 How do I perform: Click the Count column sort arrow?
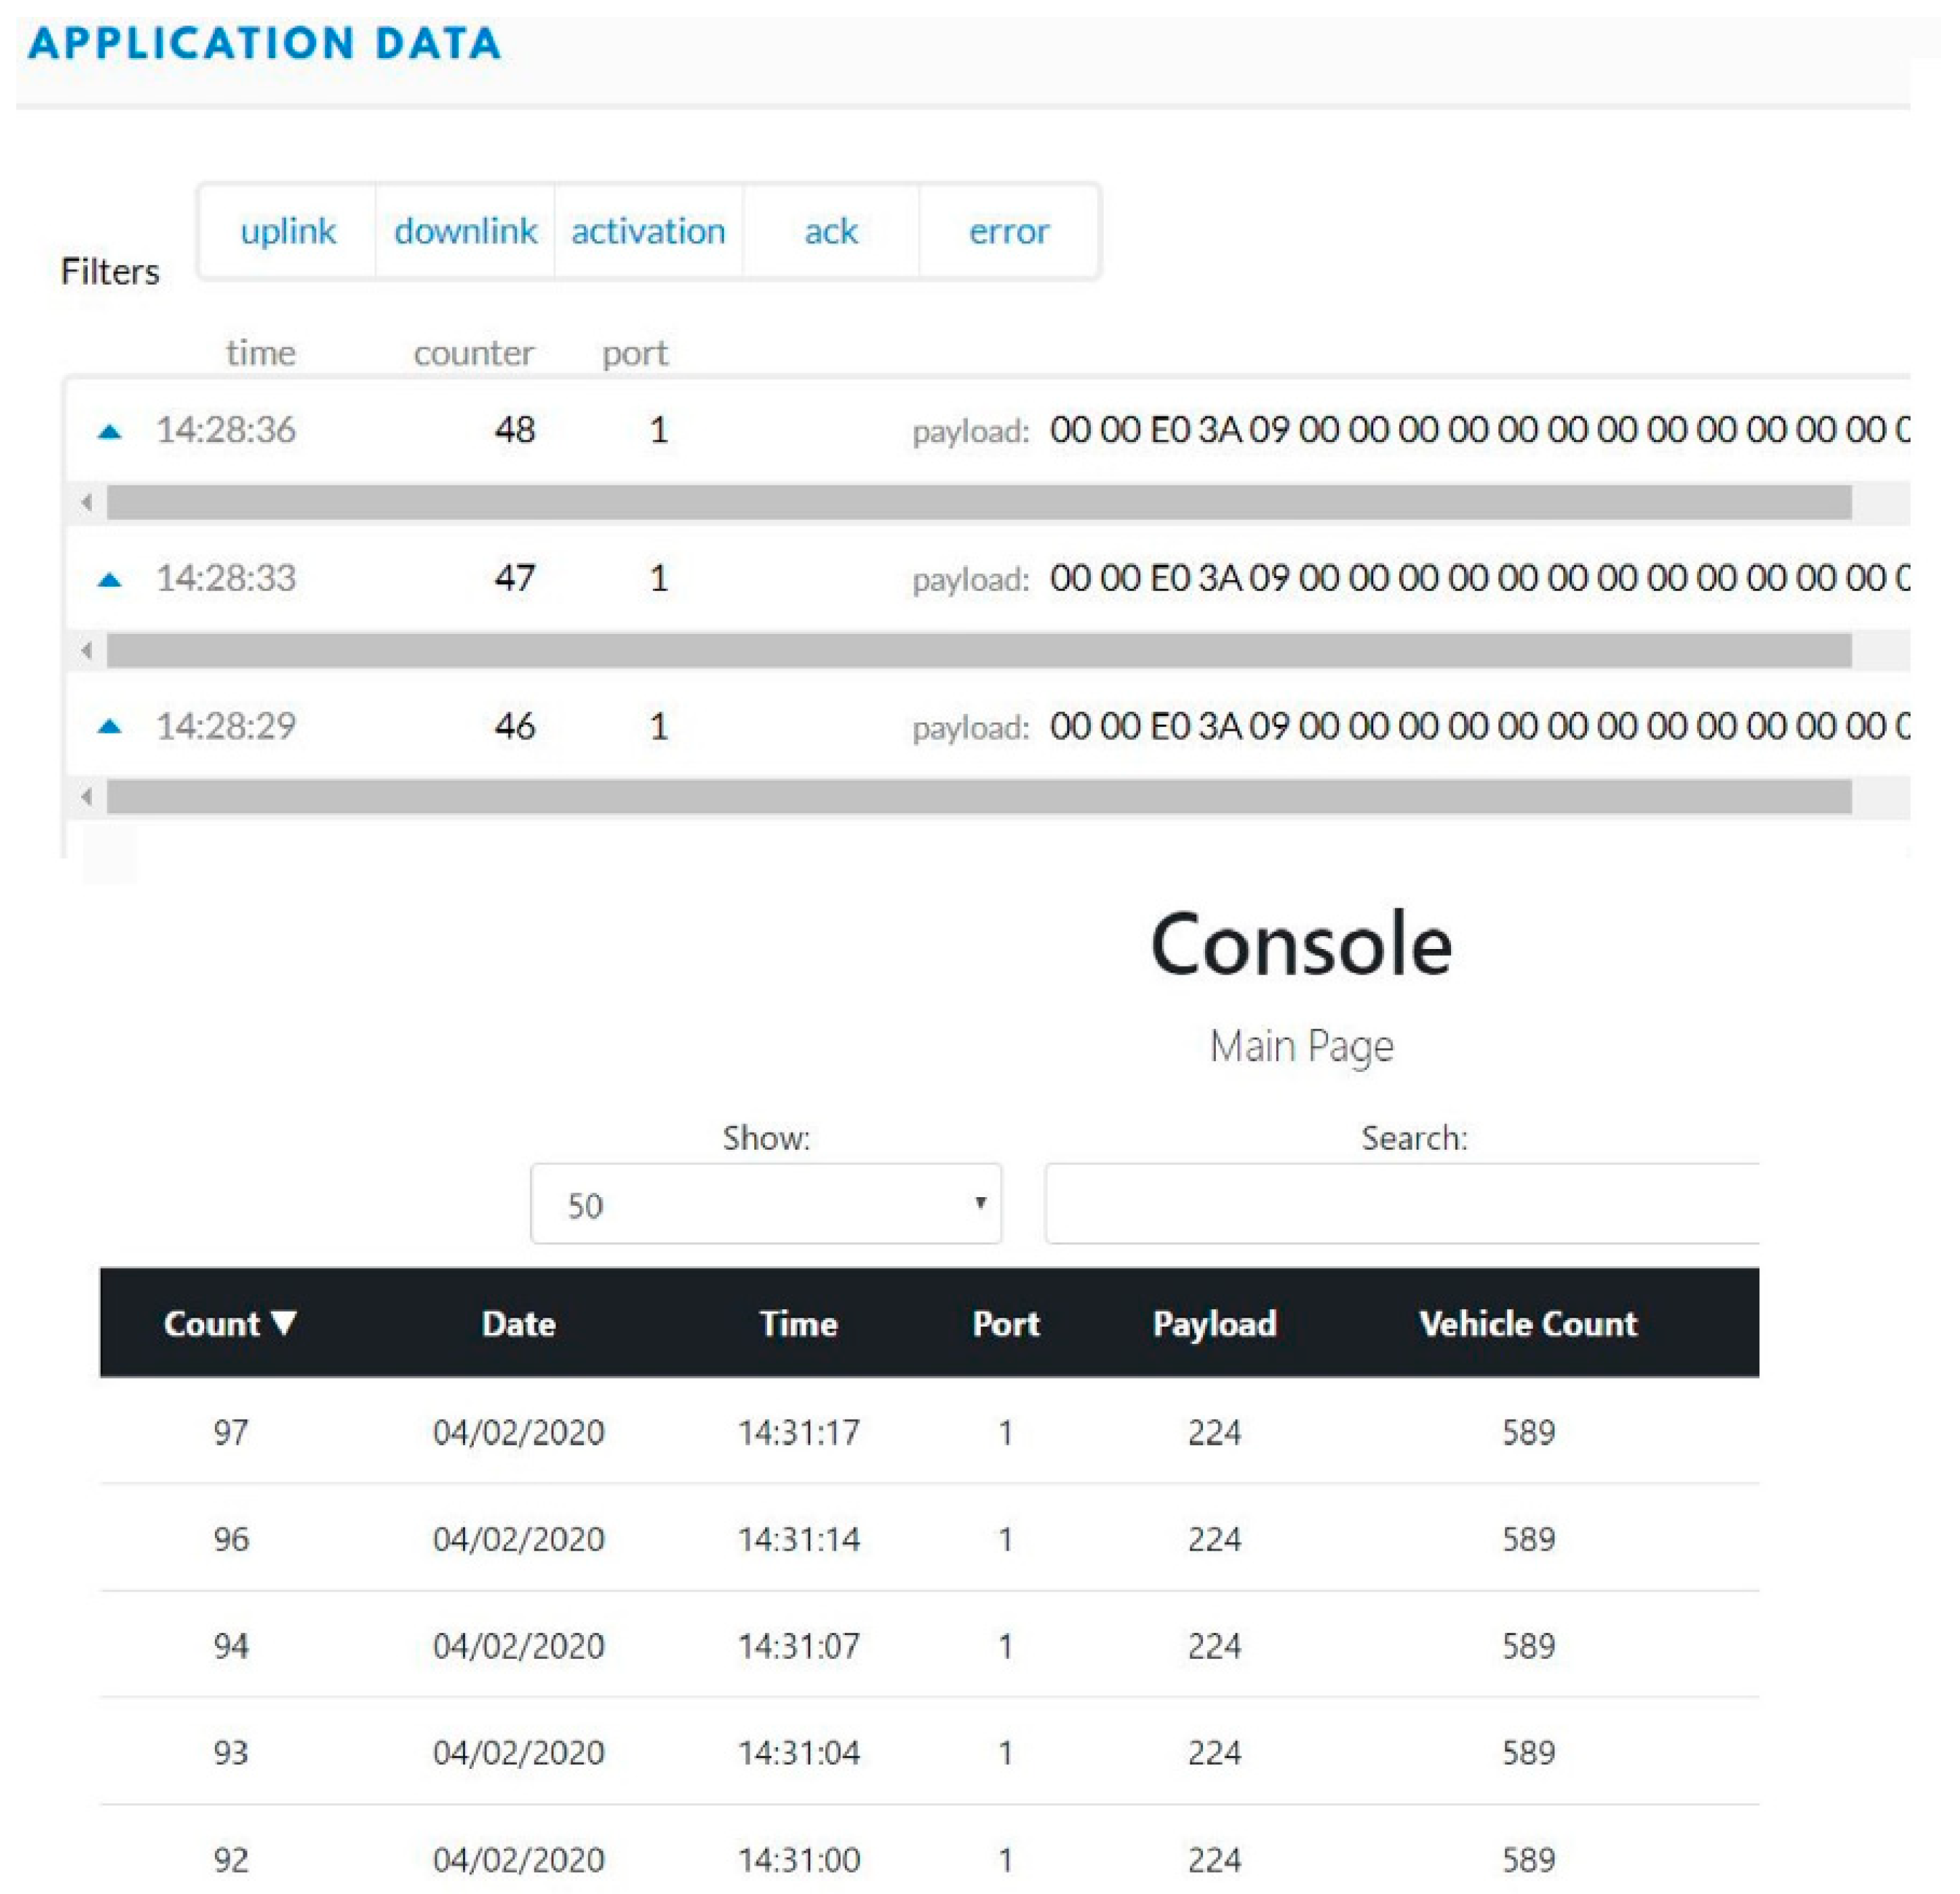[x=284, y=1323]
